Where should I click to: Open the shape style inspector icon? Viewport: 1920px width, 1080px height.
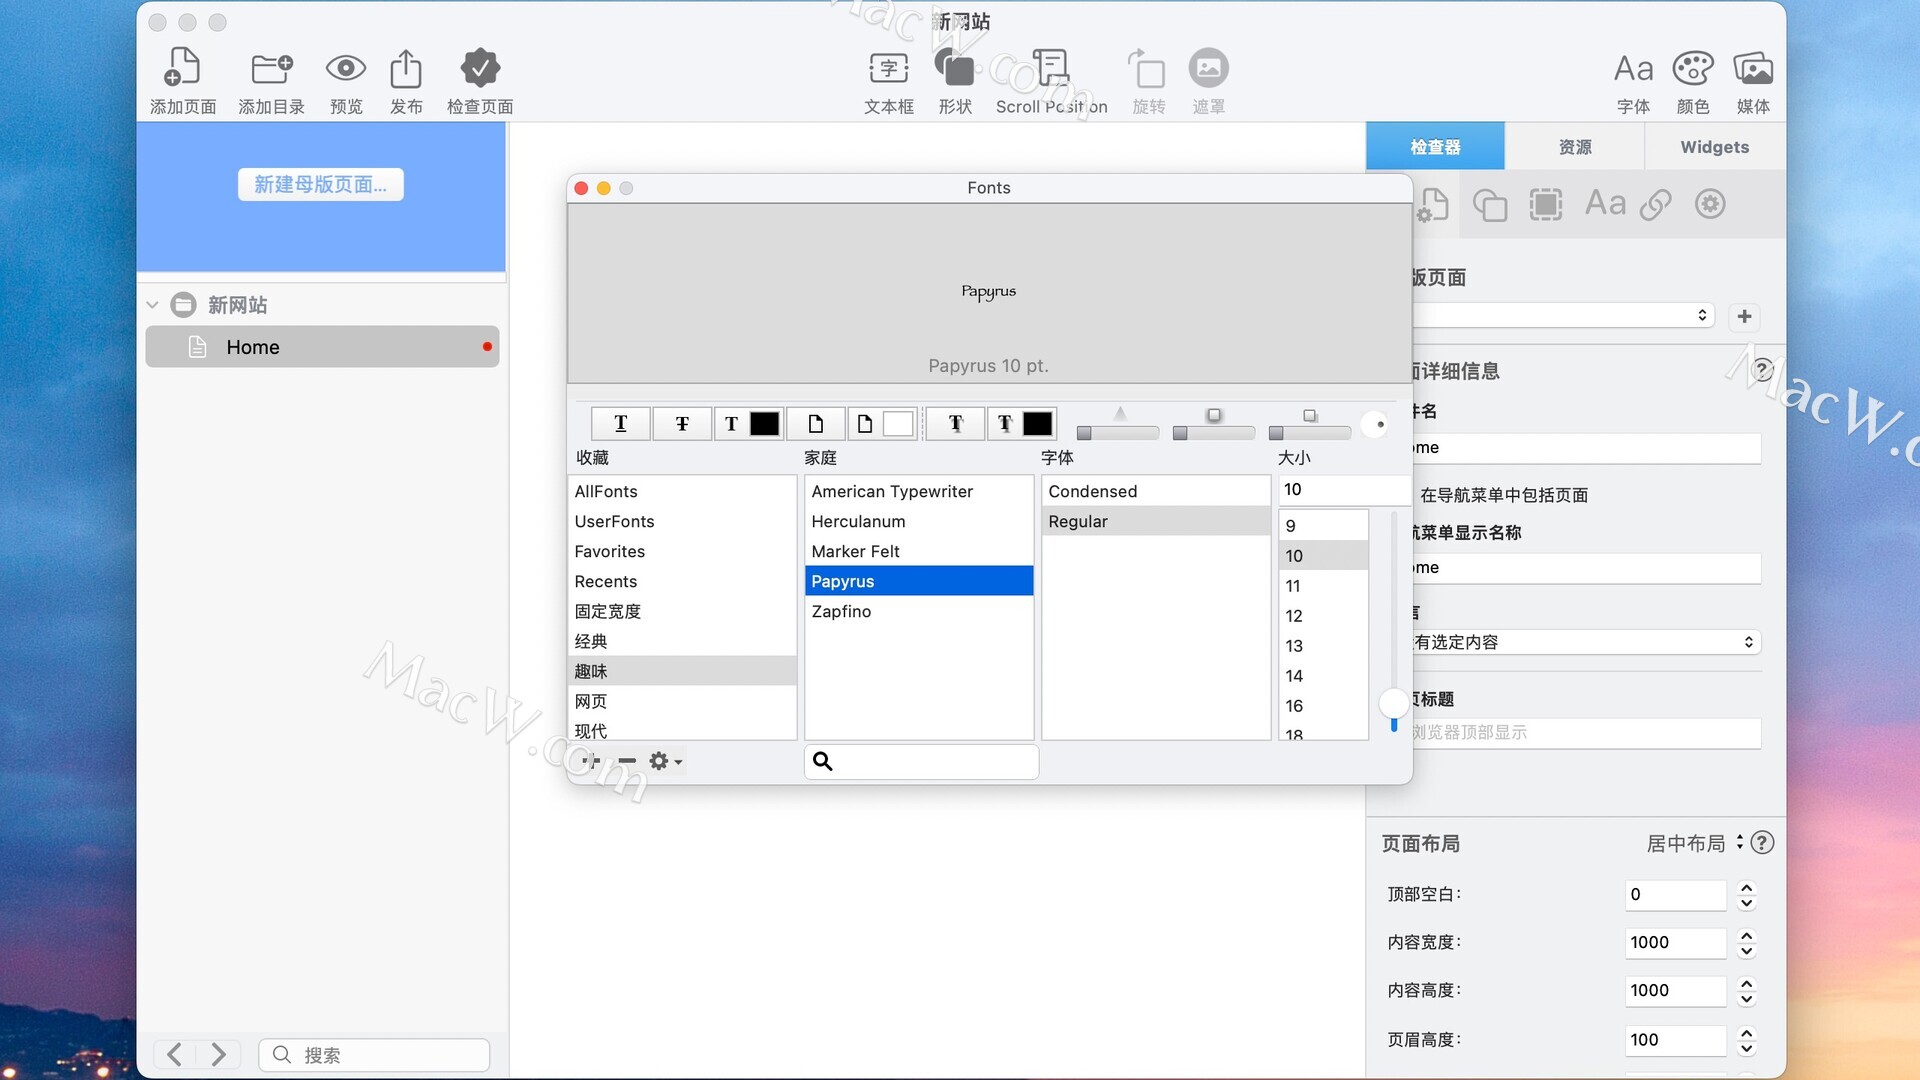1490,204
